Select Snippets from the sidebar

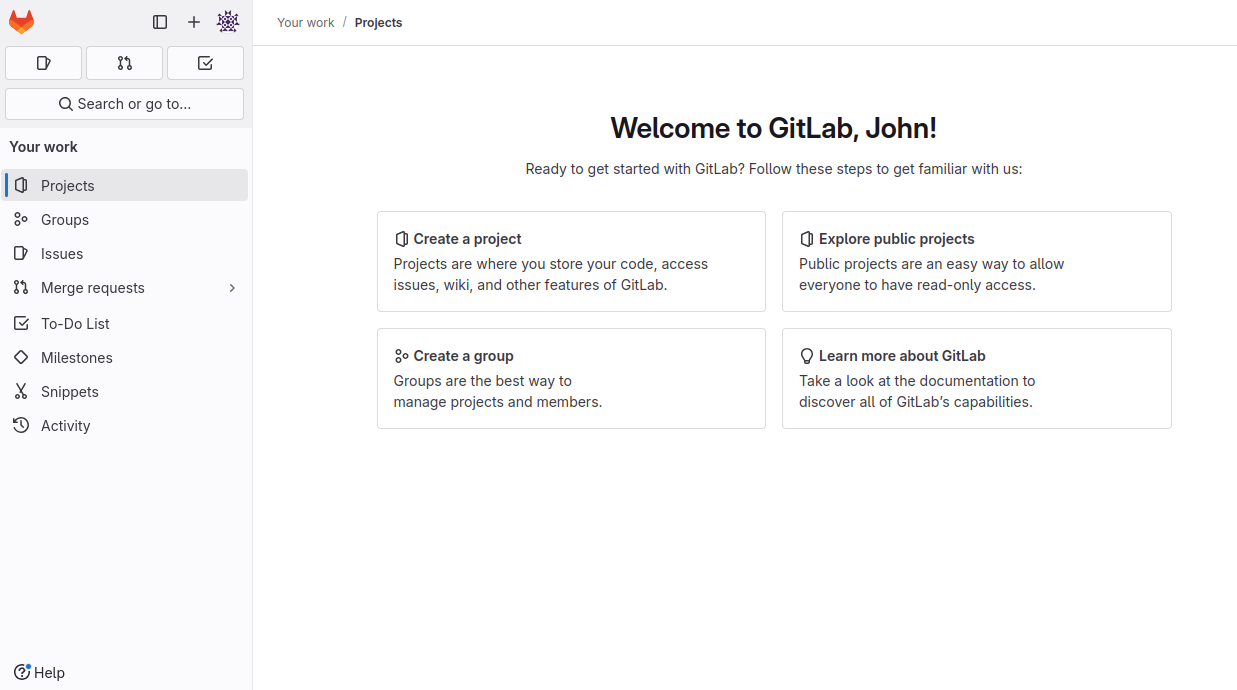tap(70, 391)
